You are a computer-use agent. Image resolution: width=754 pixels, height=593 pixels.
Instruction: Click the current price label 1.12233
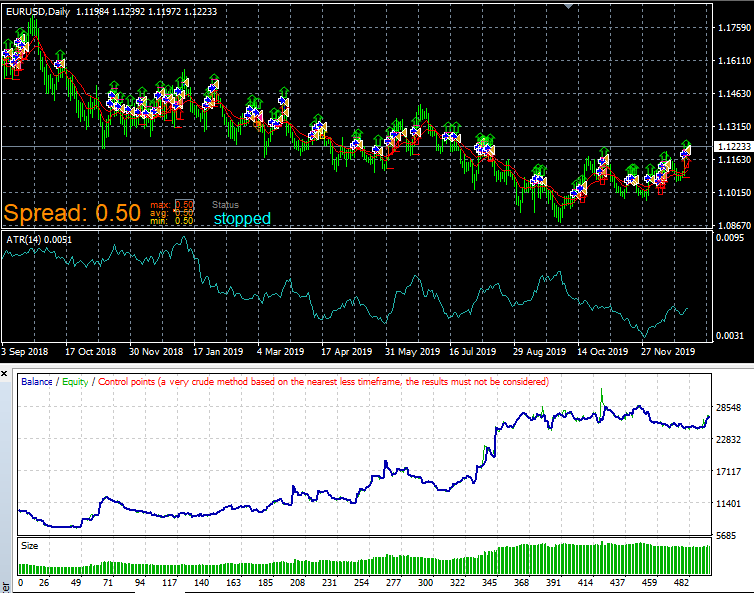click(734, 146)
